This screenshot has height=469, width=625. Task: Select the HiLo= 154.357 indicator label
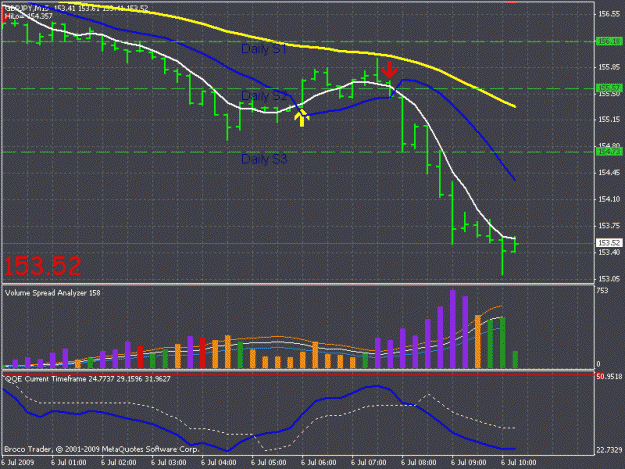point(28,16)
